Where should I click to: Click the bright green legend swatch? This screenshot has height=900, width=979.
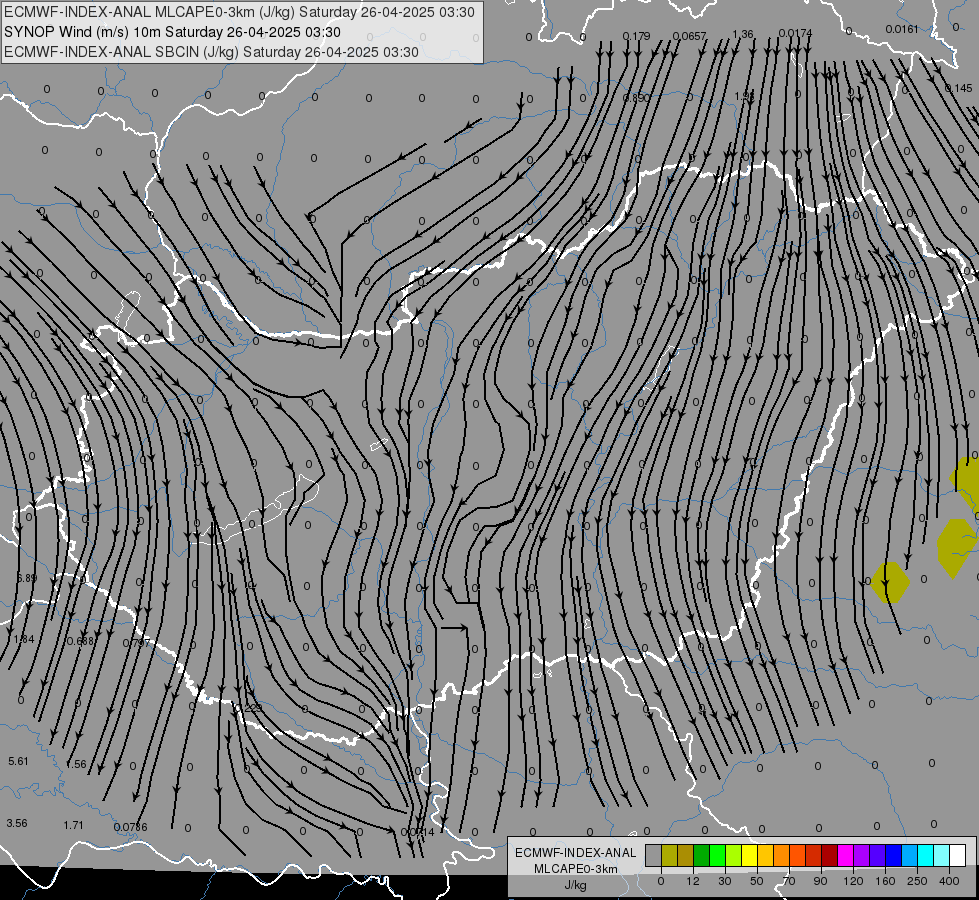[717, 855]
